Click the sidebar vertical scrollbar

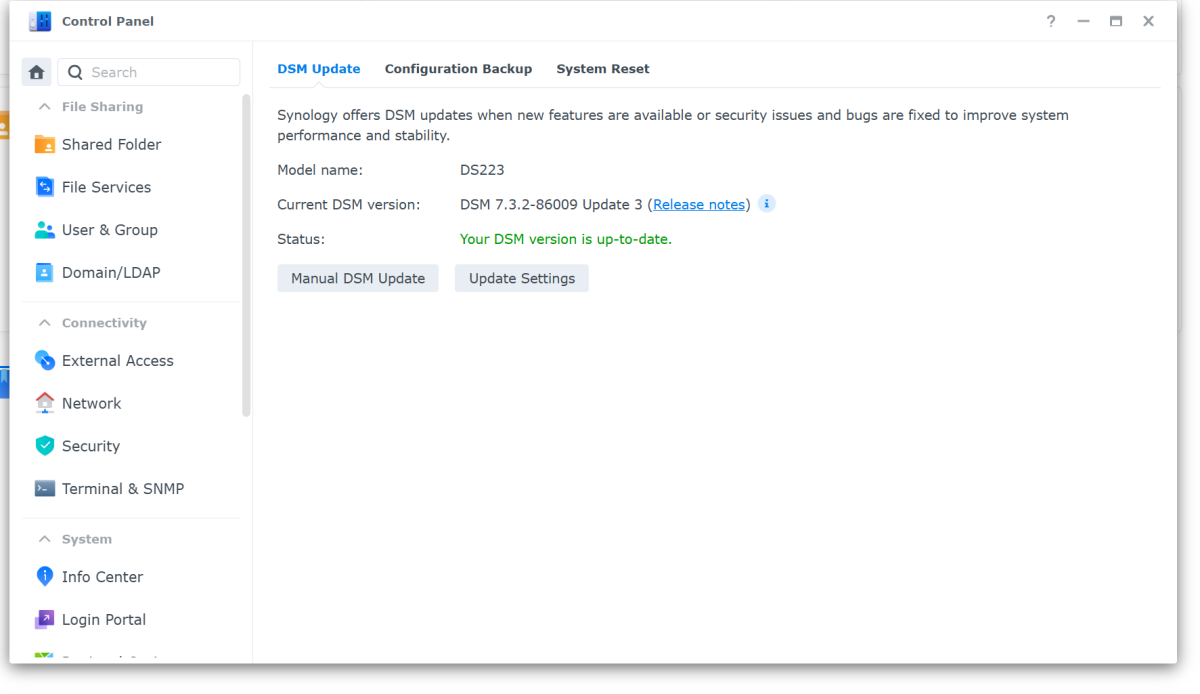(x=246, y=256)
